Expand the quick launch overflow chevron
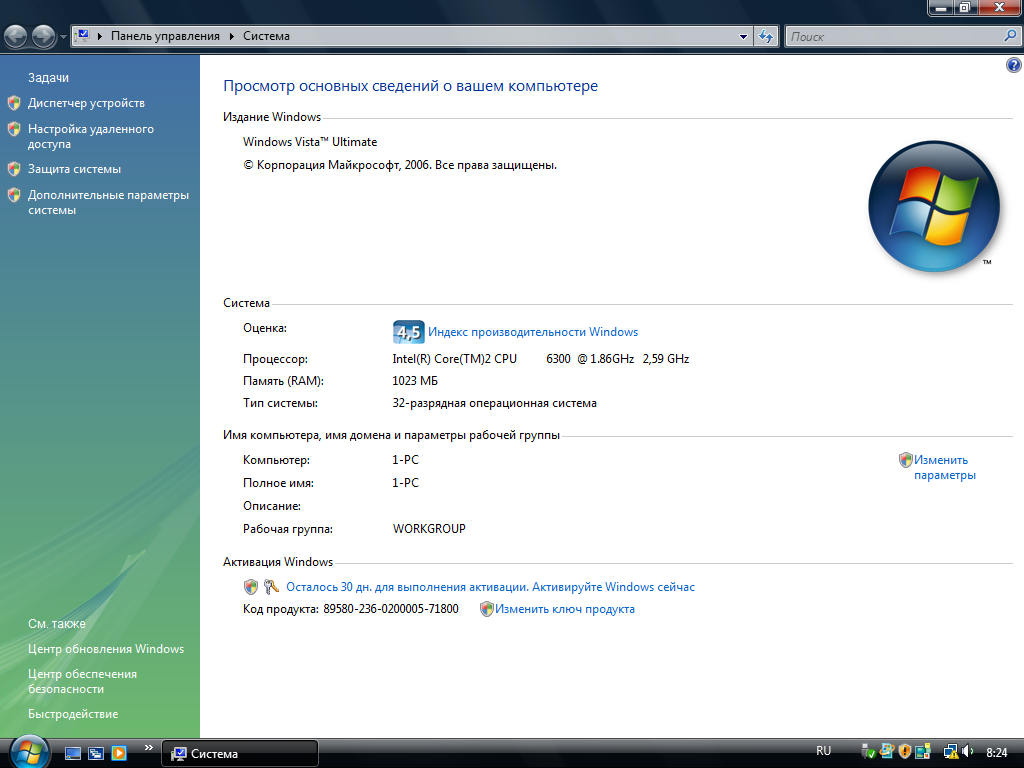This screenshot has width=1024, height=768. click(x=149, y=748)
